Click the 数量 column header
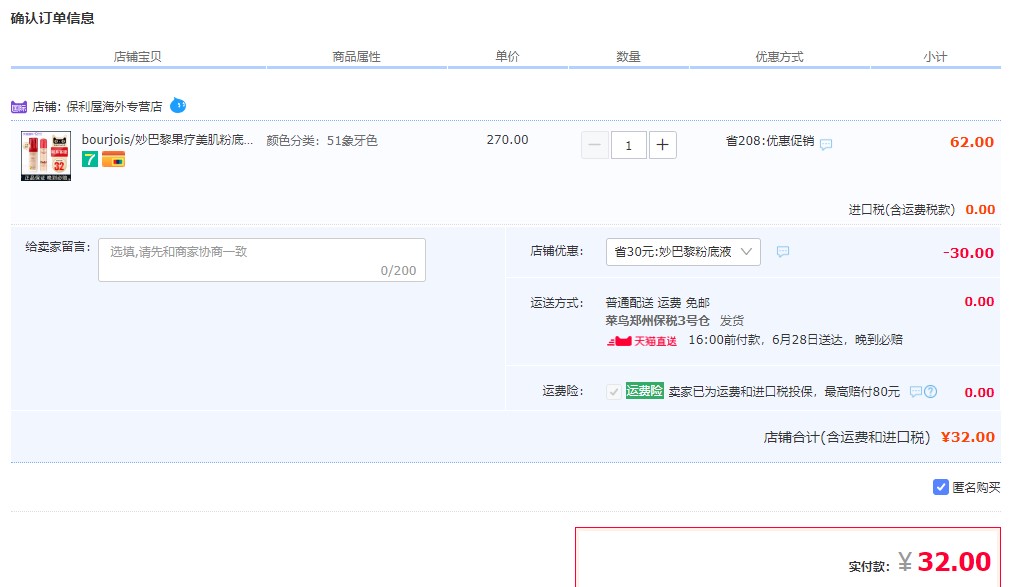 628,57
